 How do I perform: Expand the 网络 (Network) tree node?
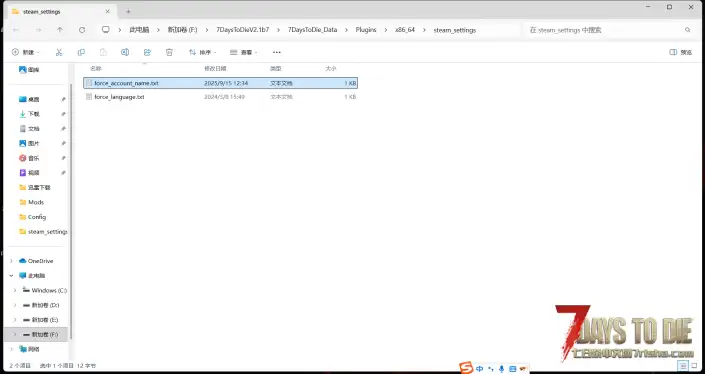pyautogui.click(x=11, y=349)
